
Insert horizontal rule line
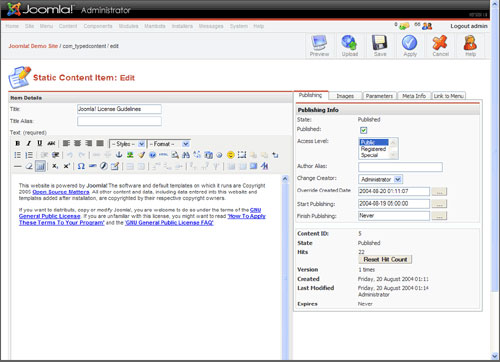click(18, 166)
